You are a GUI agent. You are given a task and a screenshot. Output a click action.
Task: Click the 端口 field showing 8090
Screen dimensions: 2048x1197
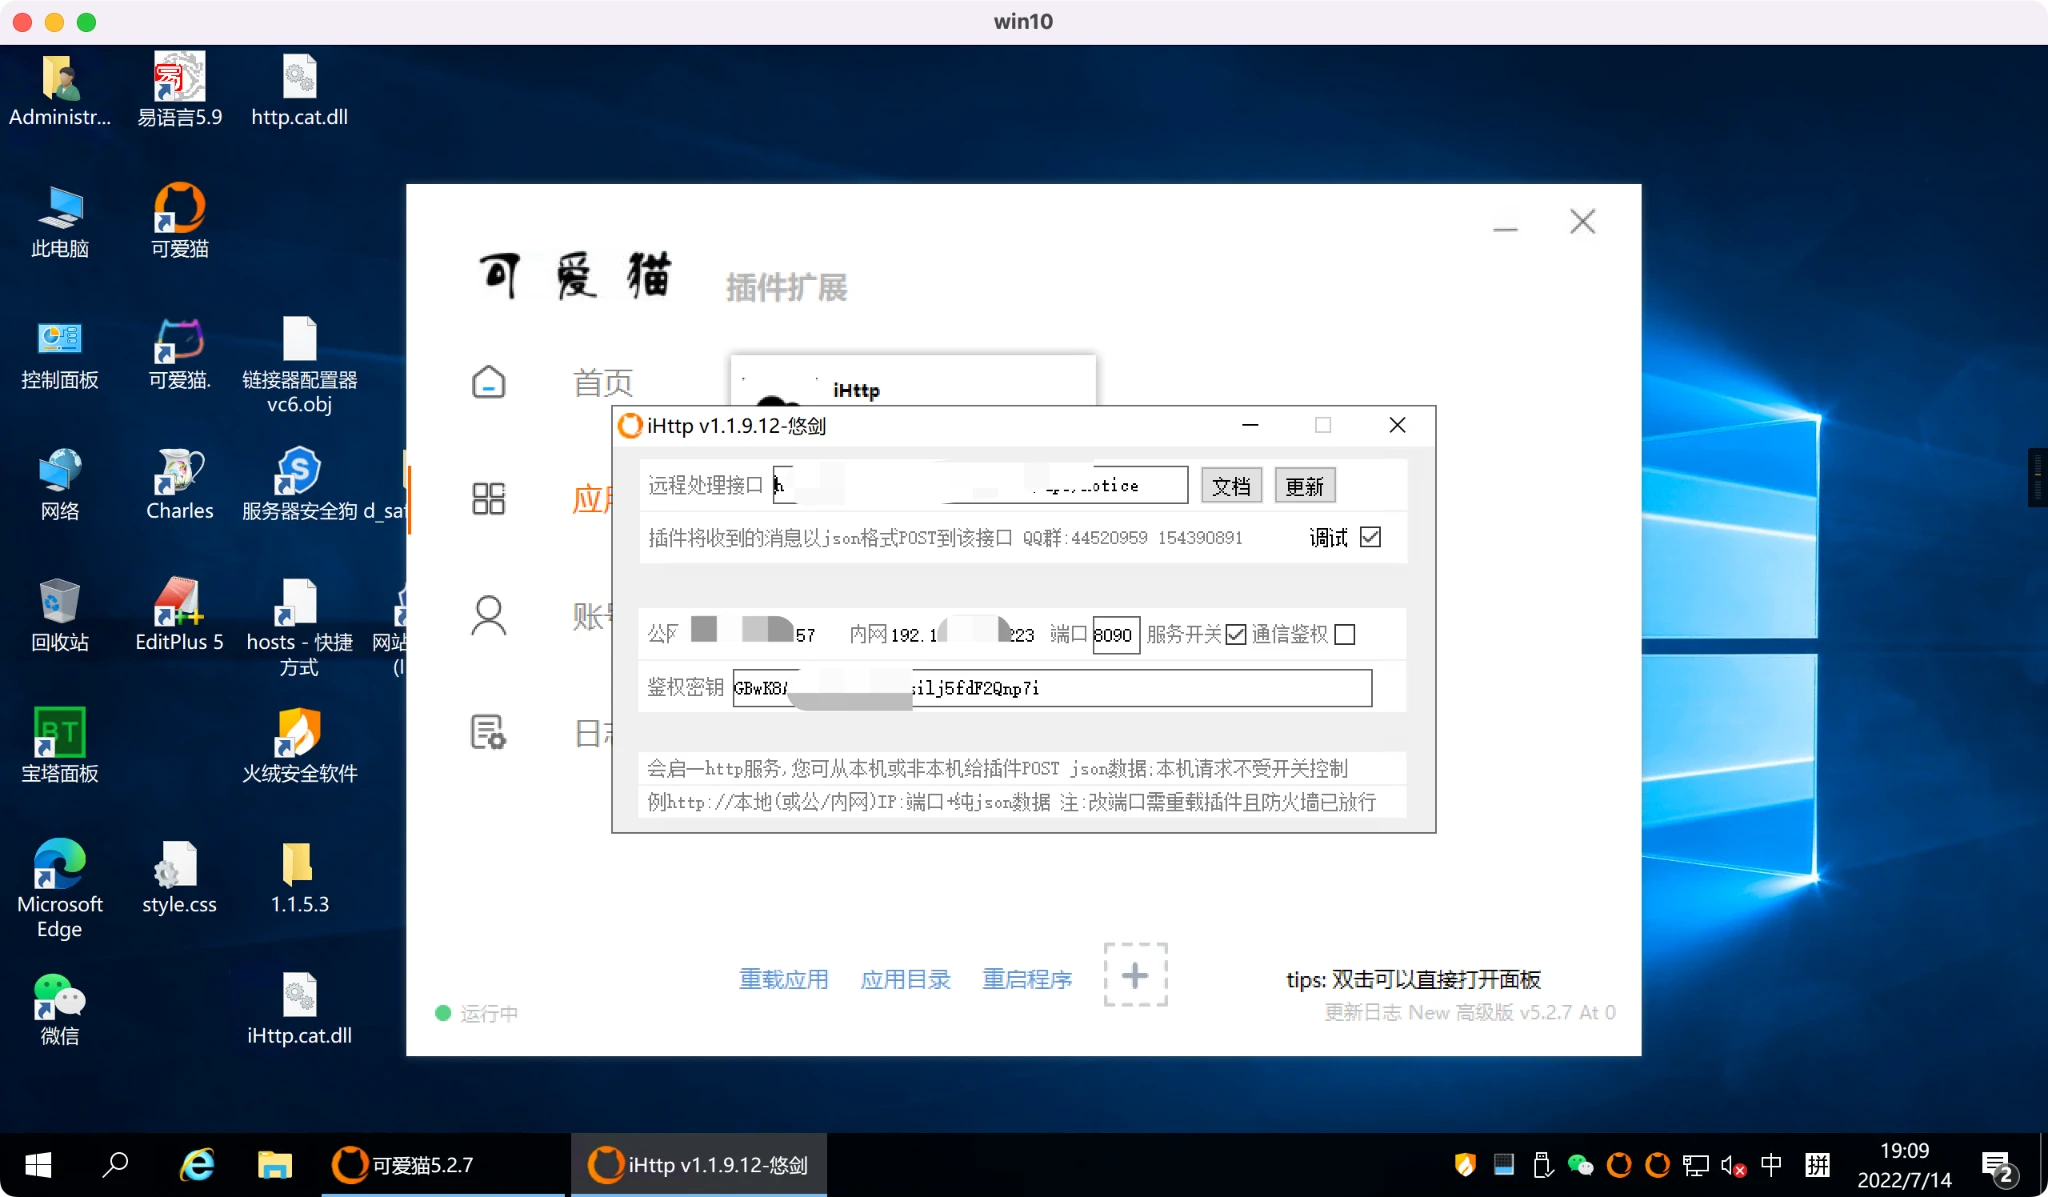(1115, 635)
